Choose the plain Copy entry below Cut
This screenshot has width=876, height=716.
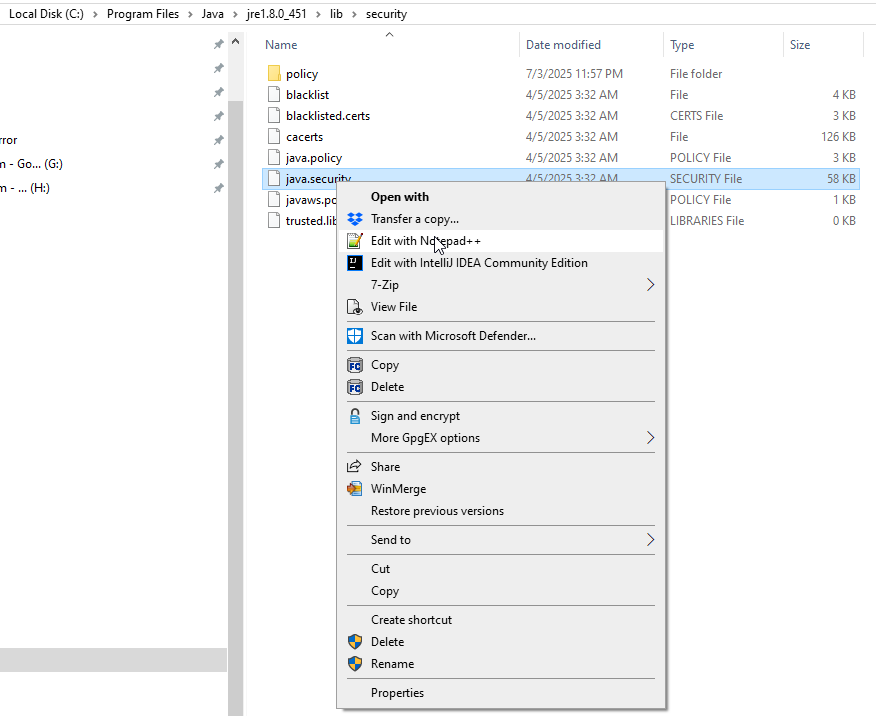click(x=501, y=591)
